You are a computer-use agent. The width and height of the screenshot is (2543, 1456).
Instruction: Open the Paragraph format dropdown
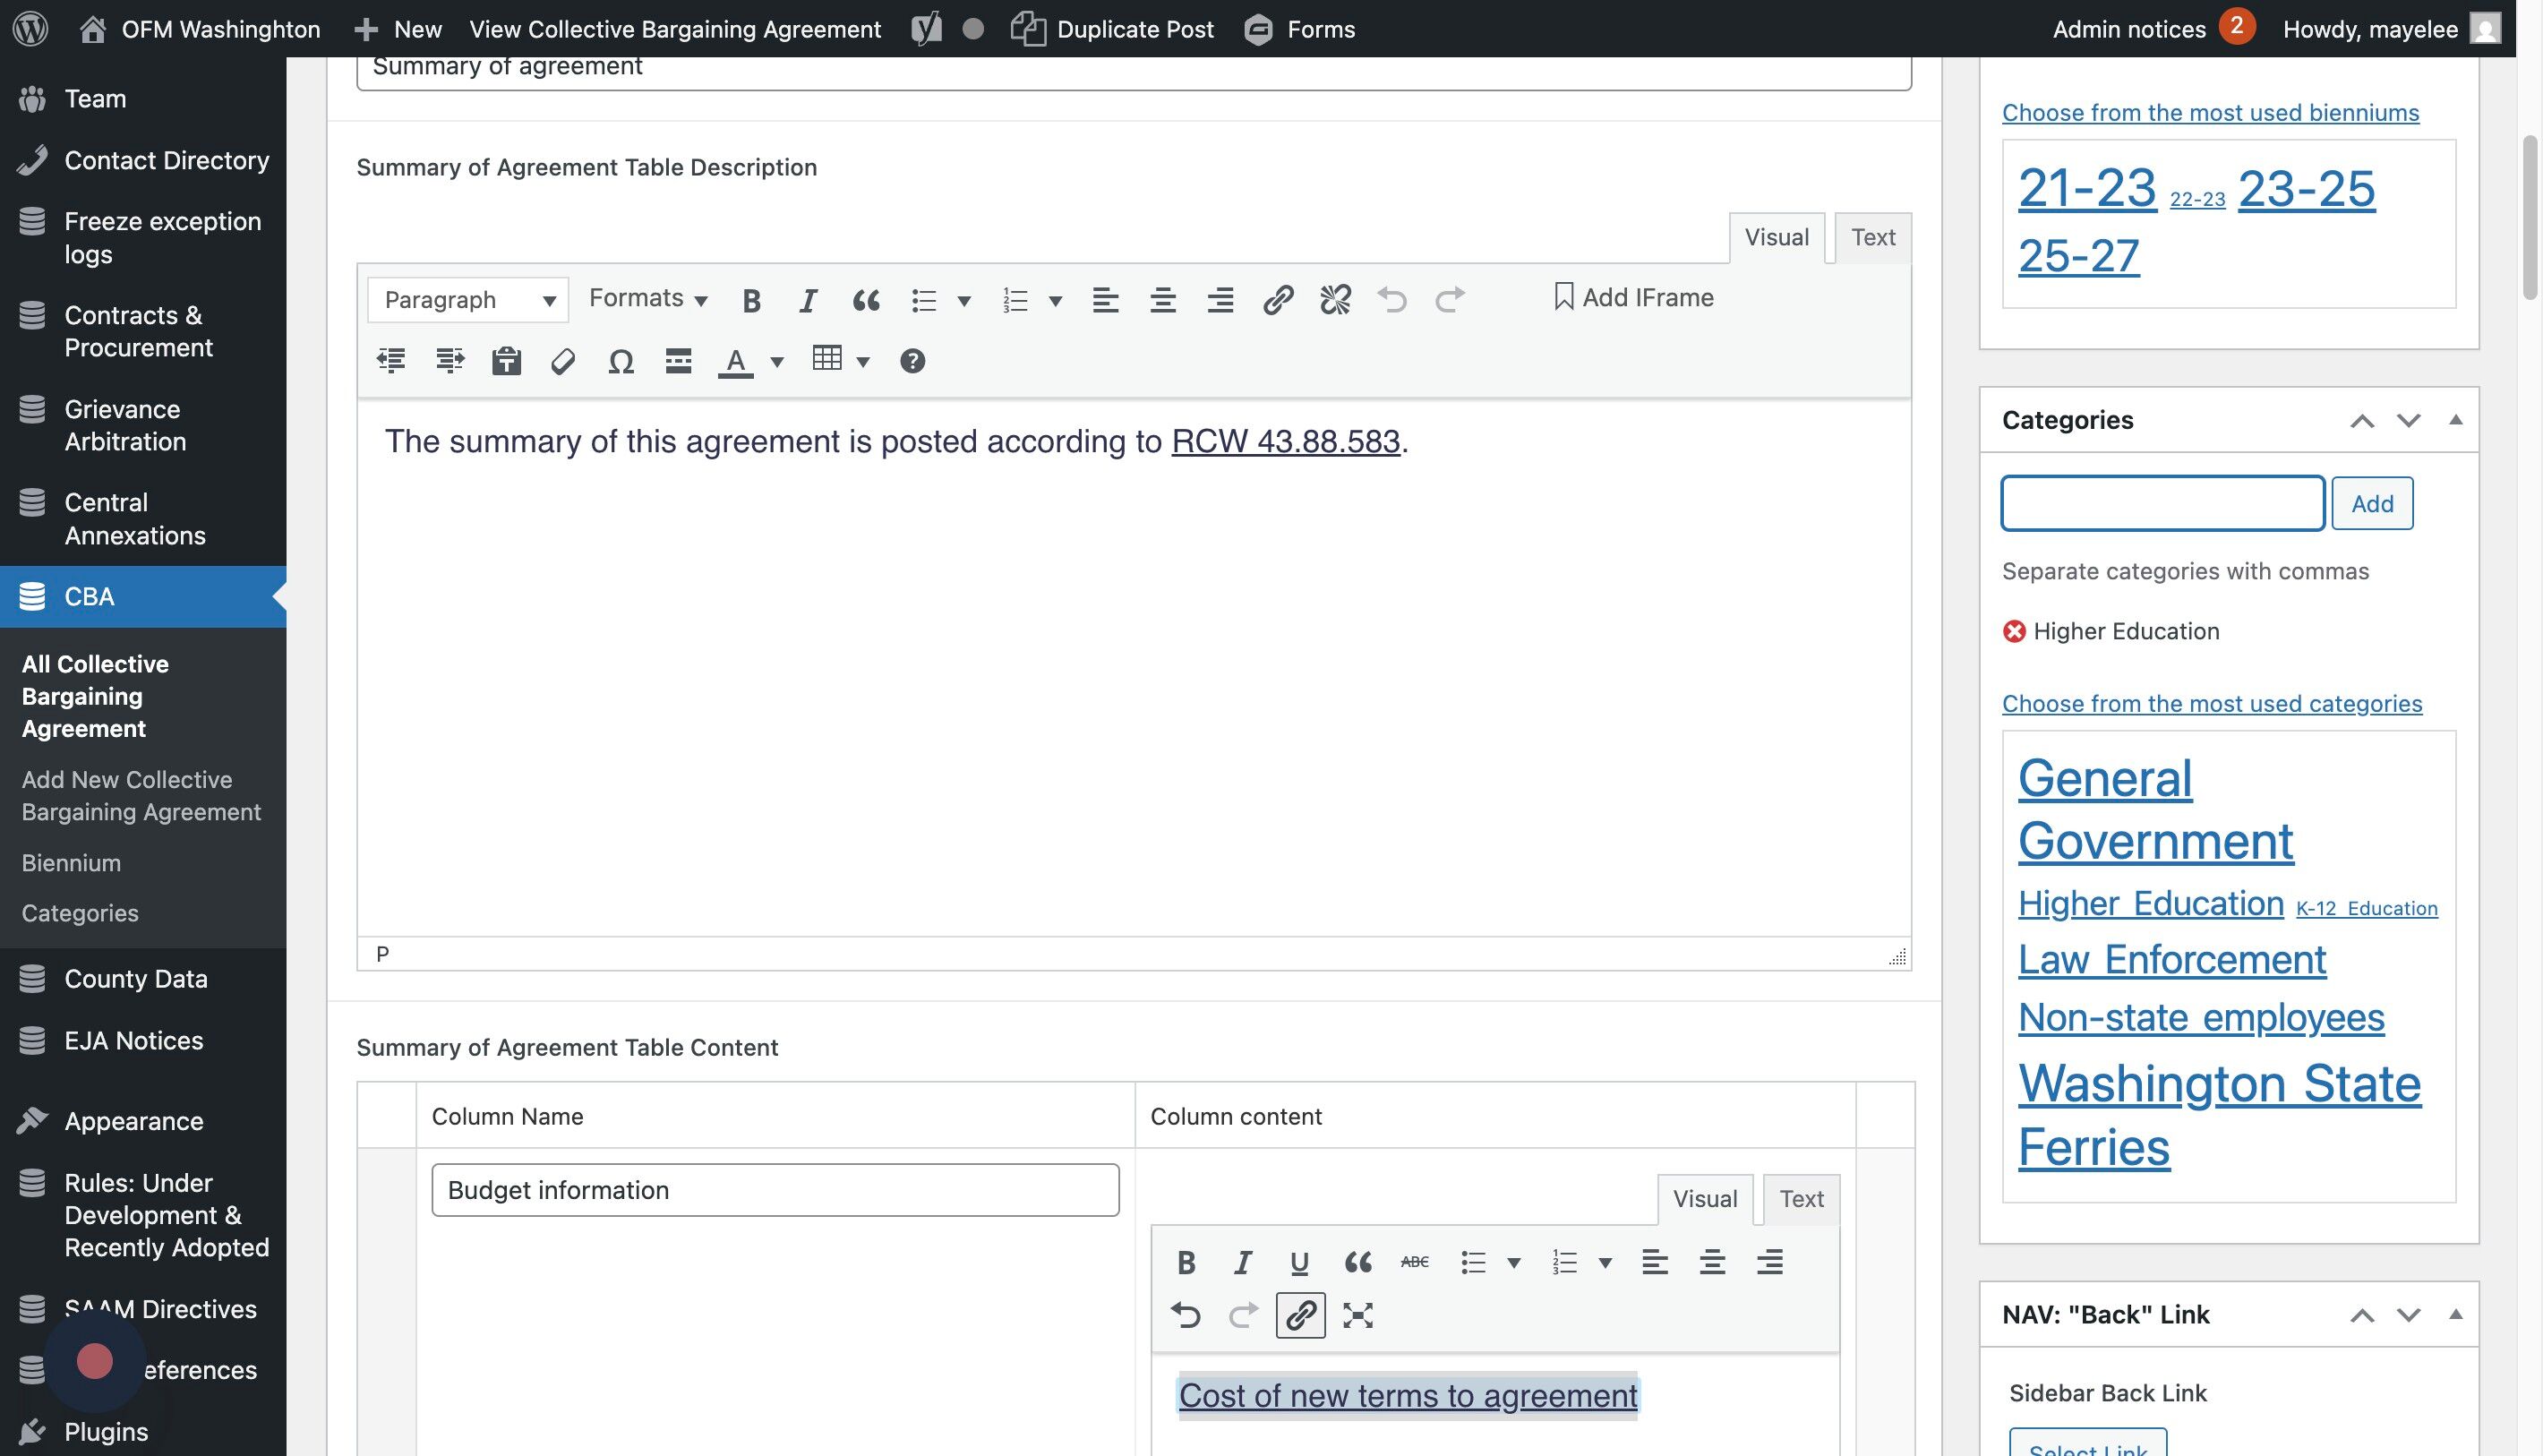coord(467,300)
